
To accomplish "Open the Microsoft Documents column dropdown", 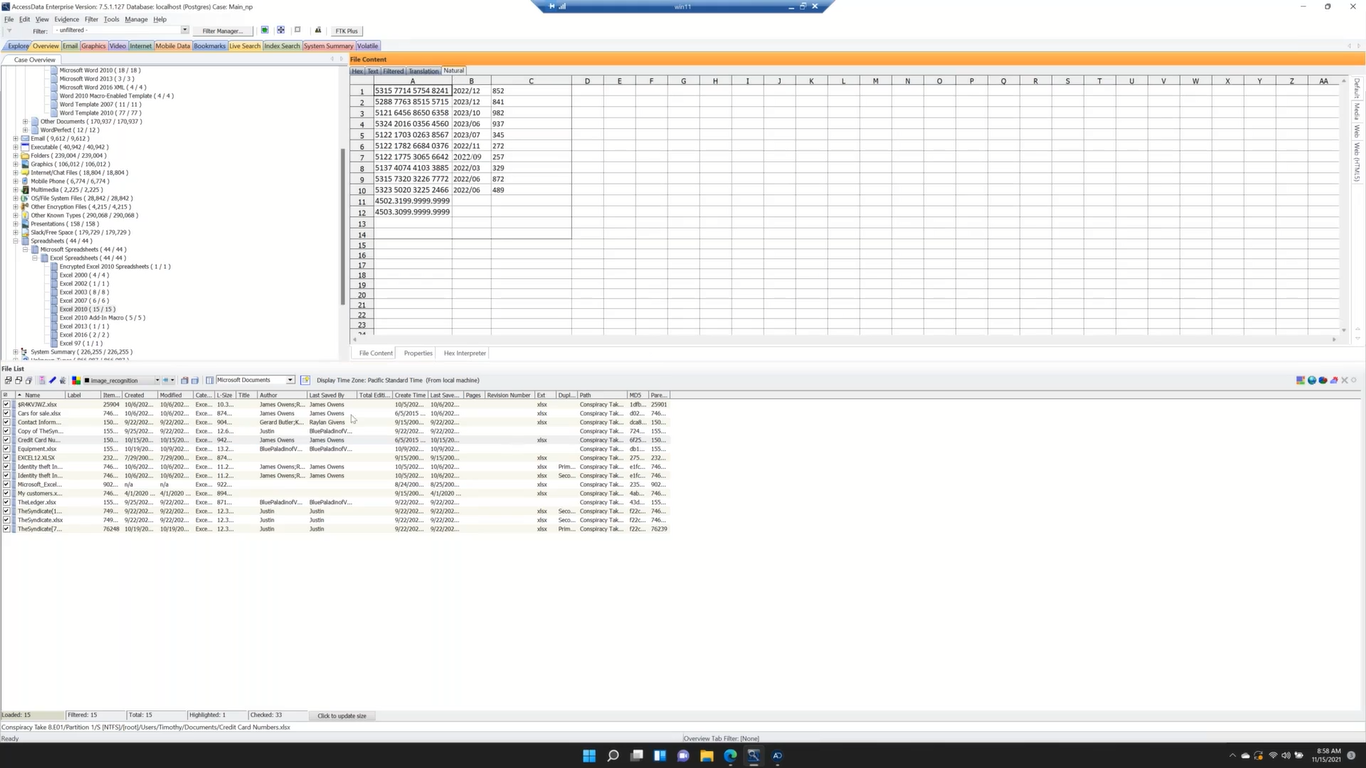I will 290,380.
